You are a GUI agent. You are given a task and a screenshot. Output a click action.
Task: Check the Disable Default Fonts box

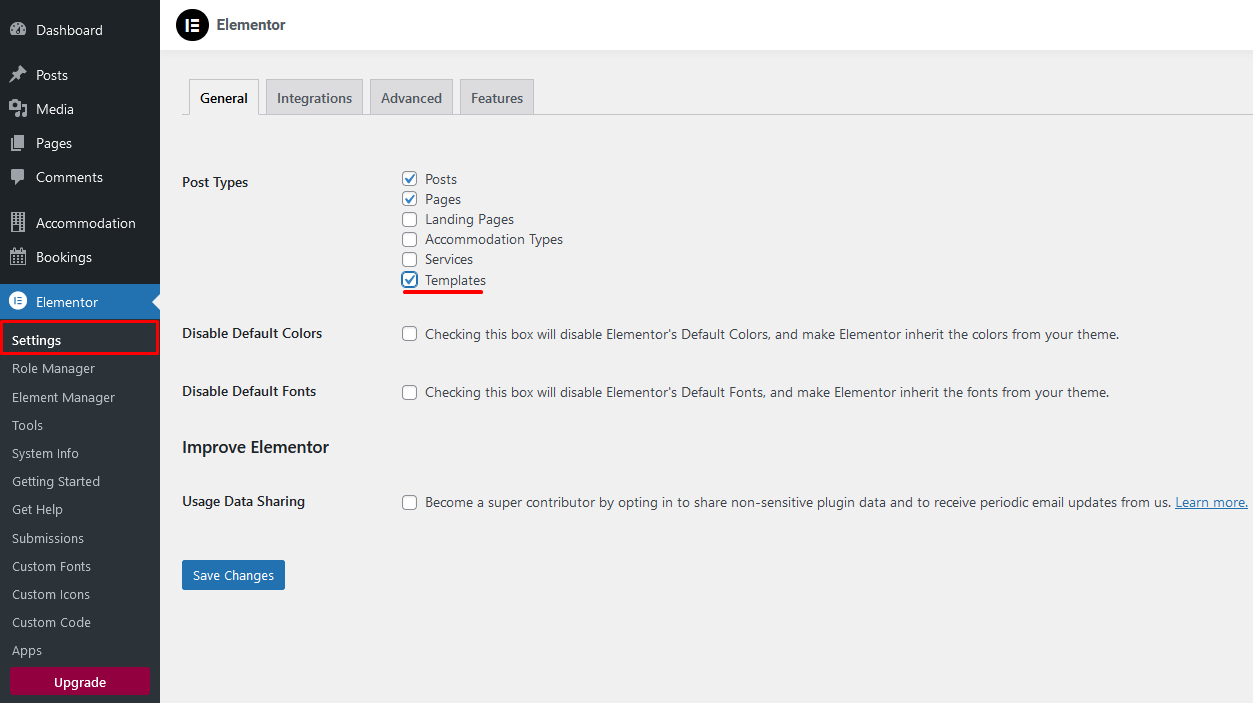coord(410,392)
